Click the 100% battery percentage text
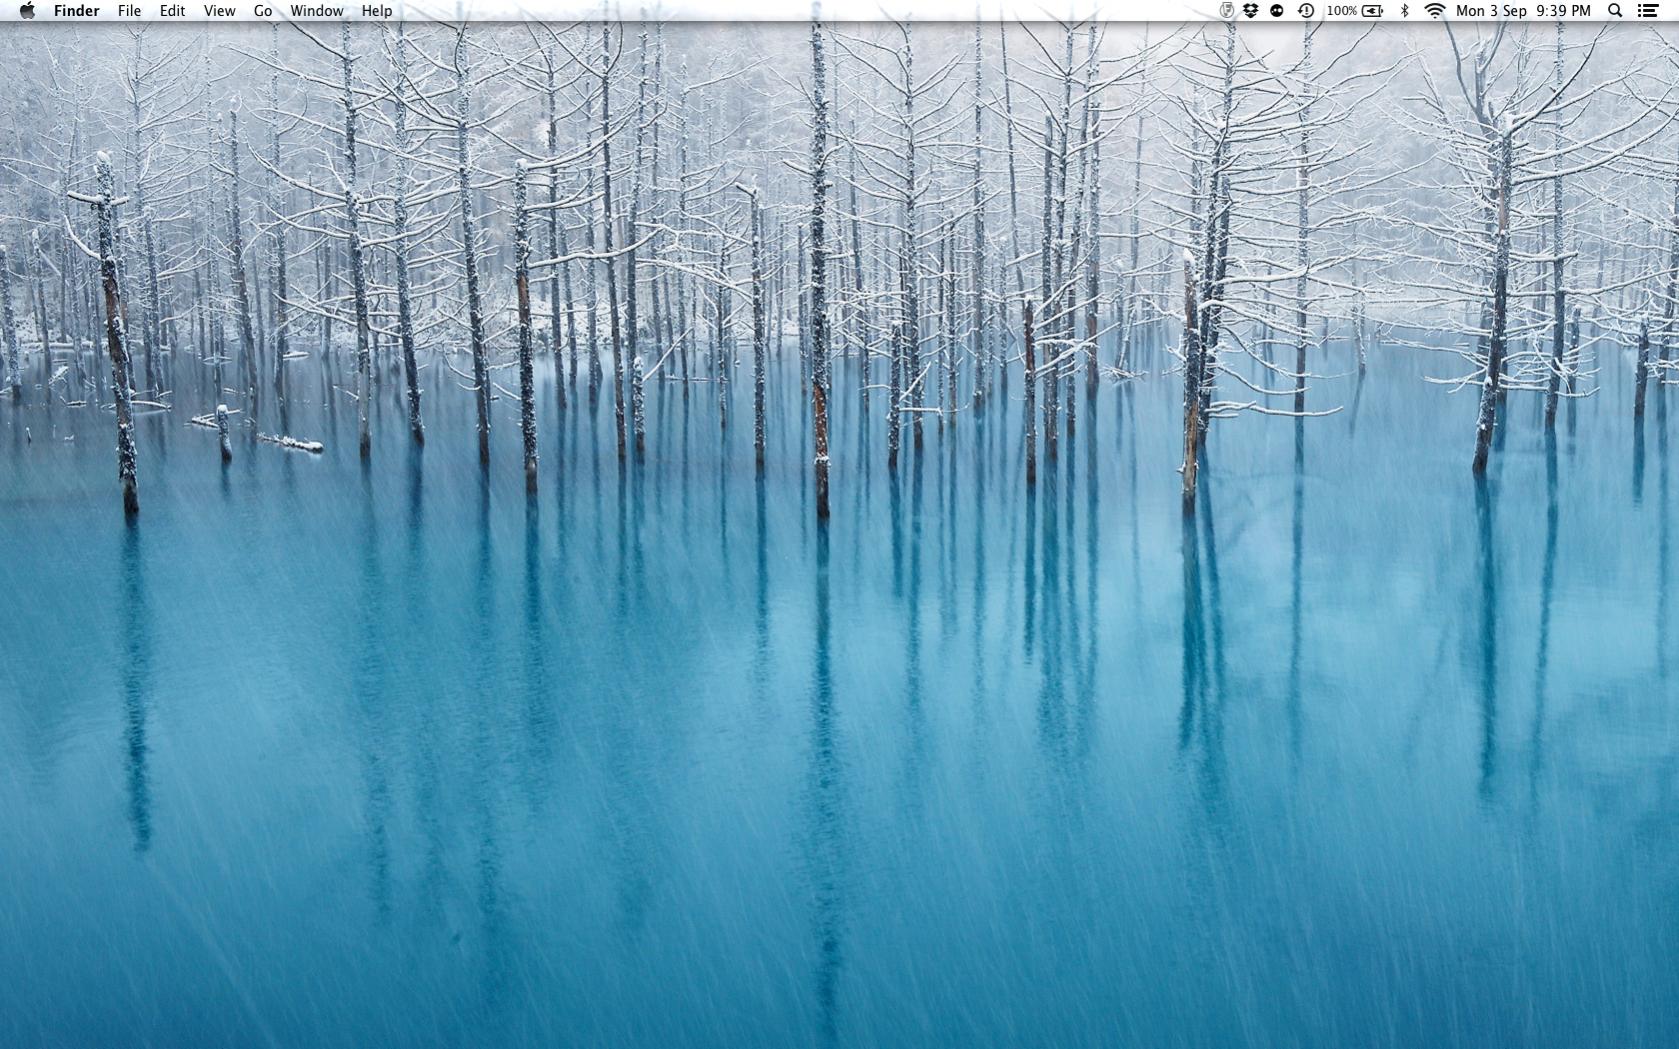The image size is (1679, 1049). pos(1342,10)
